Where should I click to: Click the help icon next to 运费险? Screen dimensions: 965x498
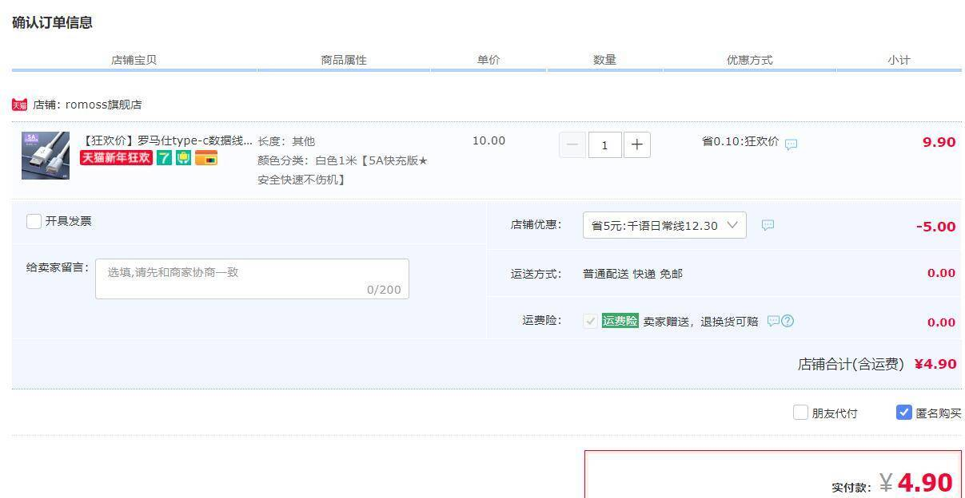tap(787, 321)
